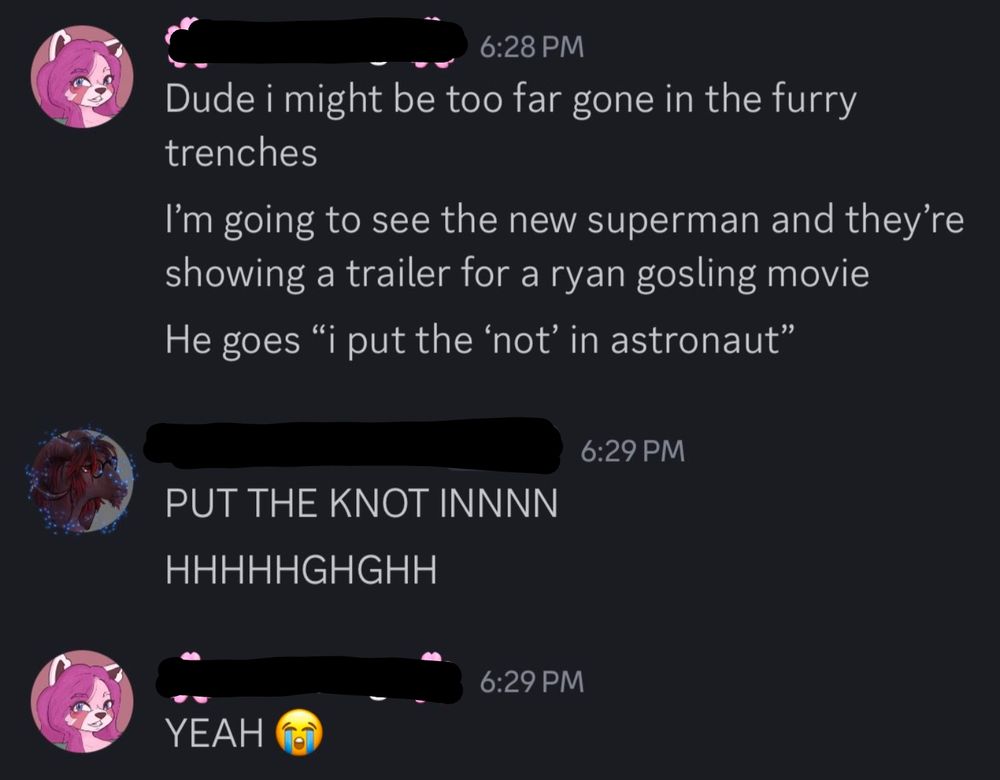Click redacted username above furry trenches message

[x=312, y=41]
